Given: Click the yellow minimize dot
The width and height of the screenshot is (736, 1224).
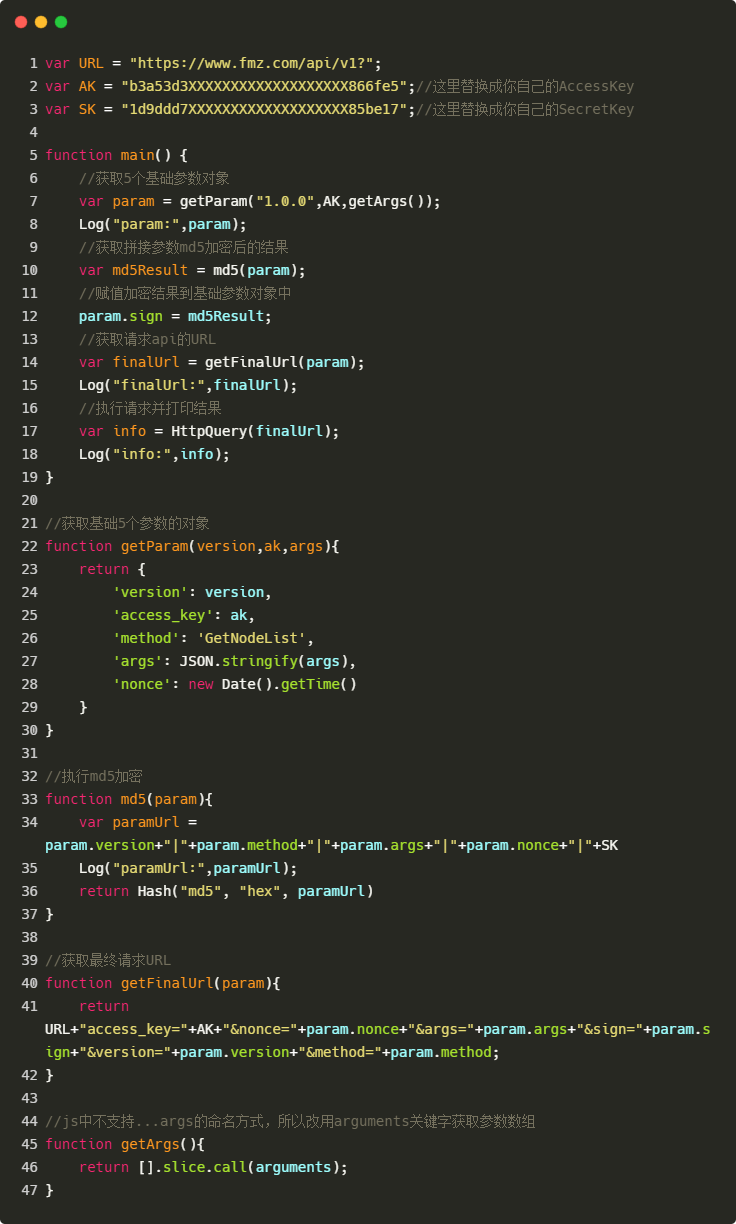Looking at the screenshot, I should point(41,22).
